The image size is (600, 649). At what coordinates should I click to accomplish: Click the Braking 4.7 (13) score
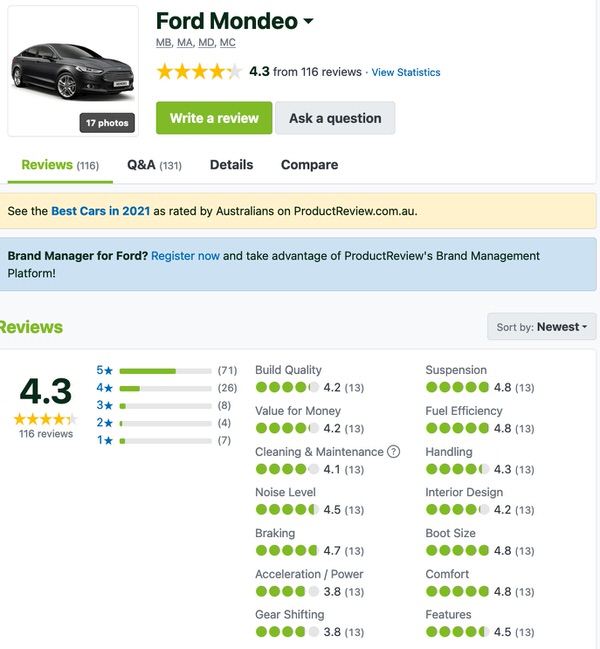pyautogui.click(x=344, y=551)
